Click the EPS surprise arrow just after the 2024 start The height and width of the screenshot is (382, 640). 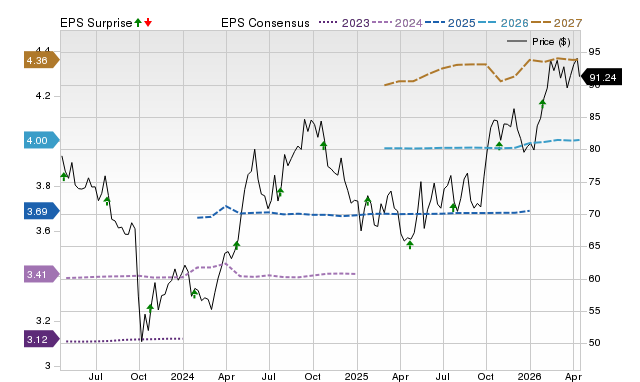tap(195, 293)
